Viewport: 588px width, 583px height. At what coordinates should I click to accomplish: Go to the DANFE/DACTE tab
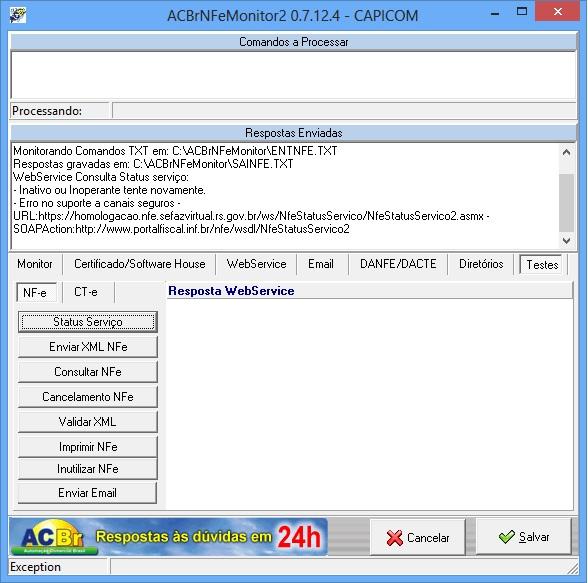pos(398,264)
